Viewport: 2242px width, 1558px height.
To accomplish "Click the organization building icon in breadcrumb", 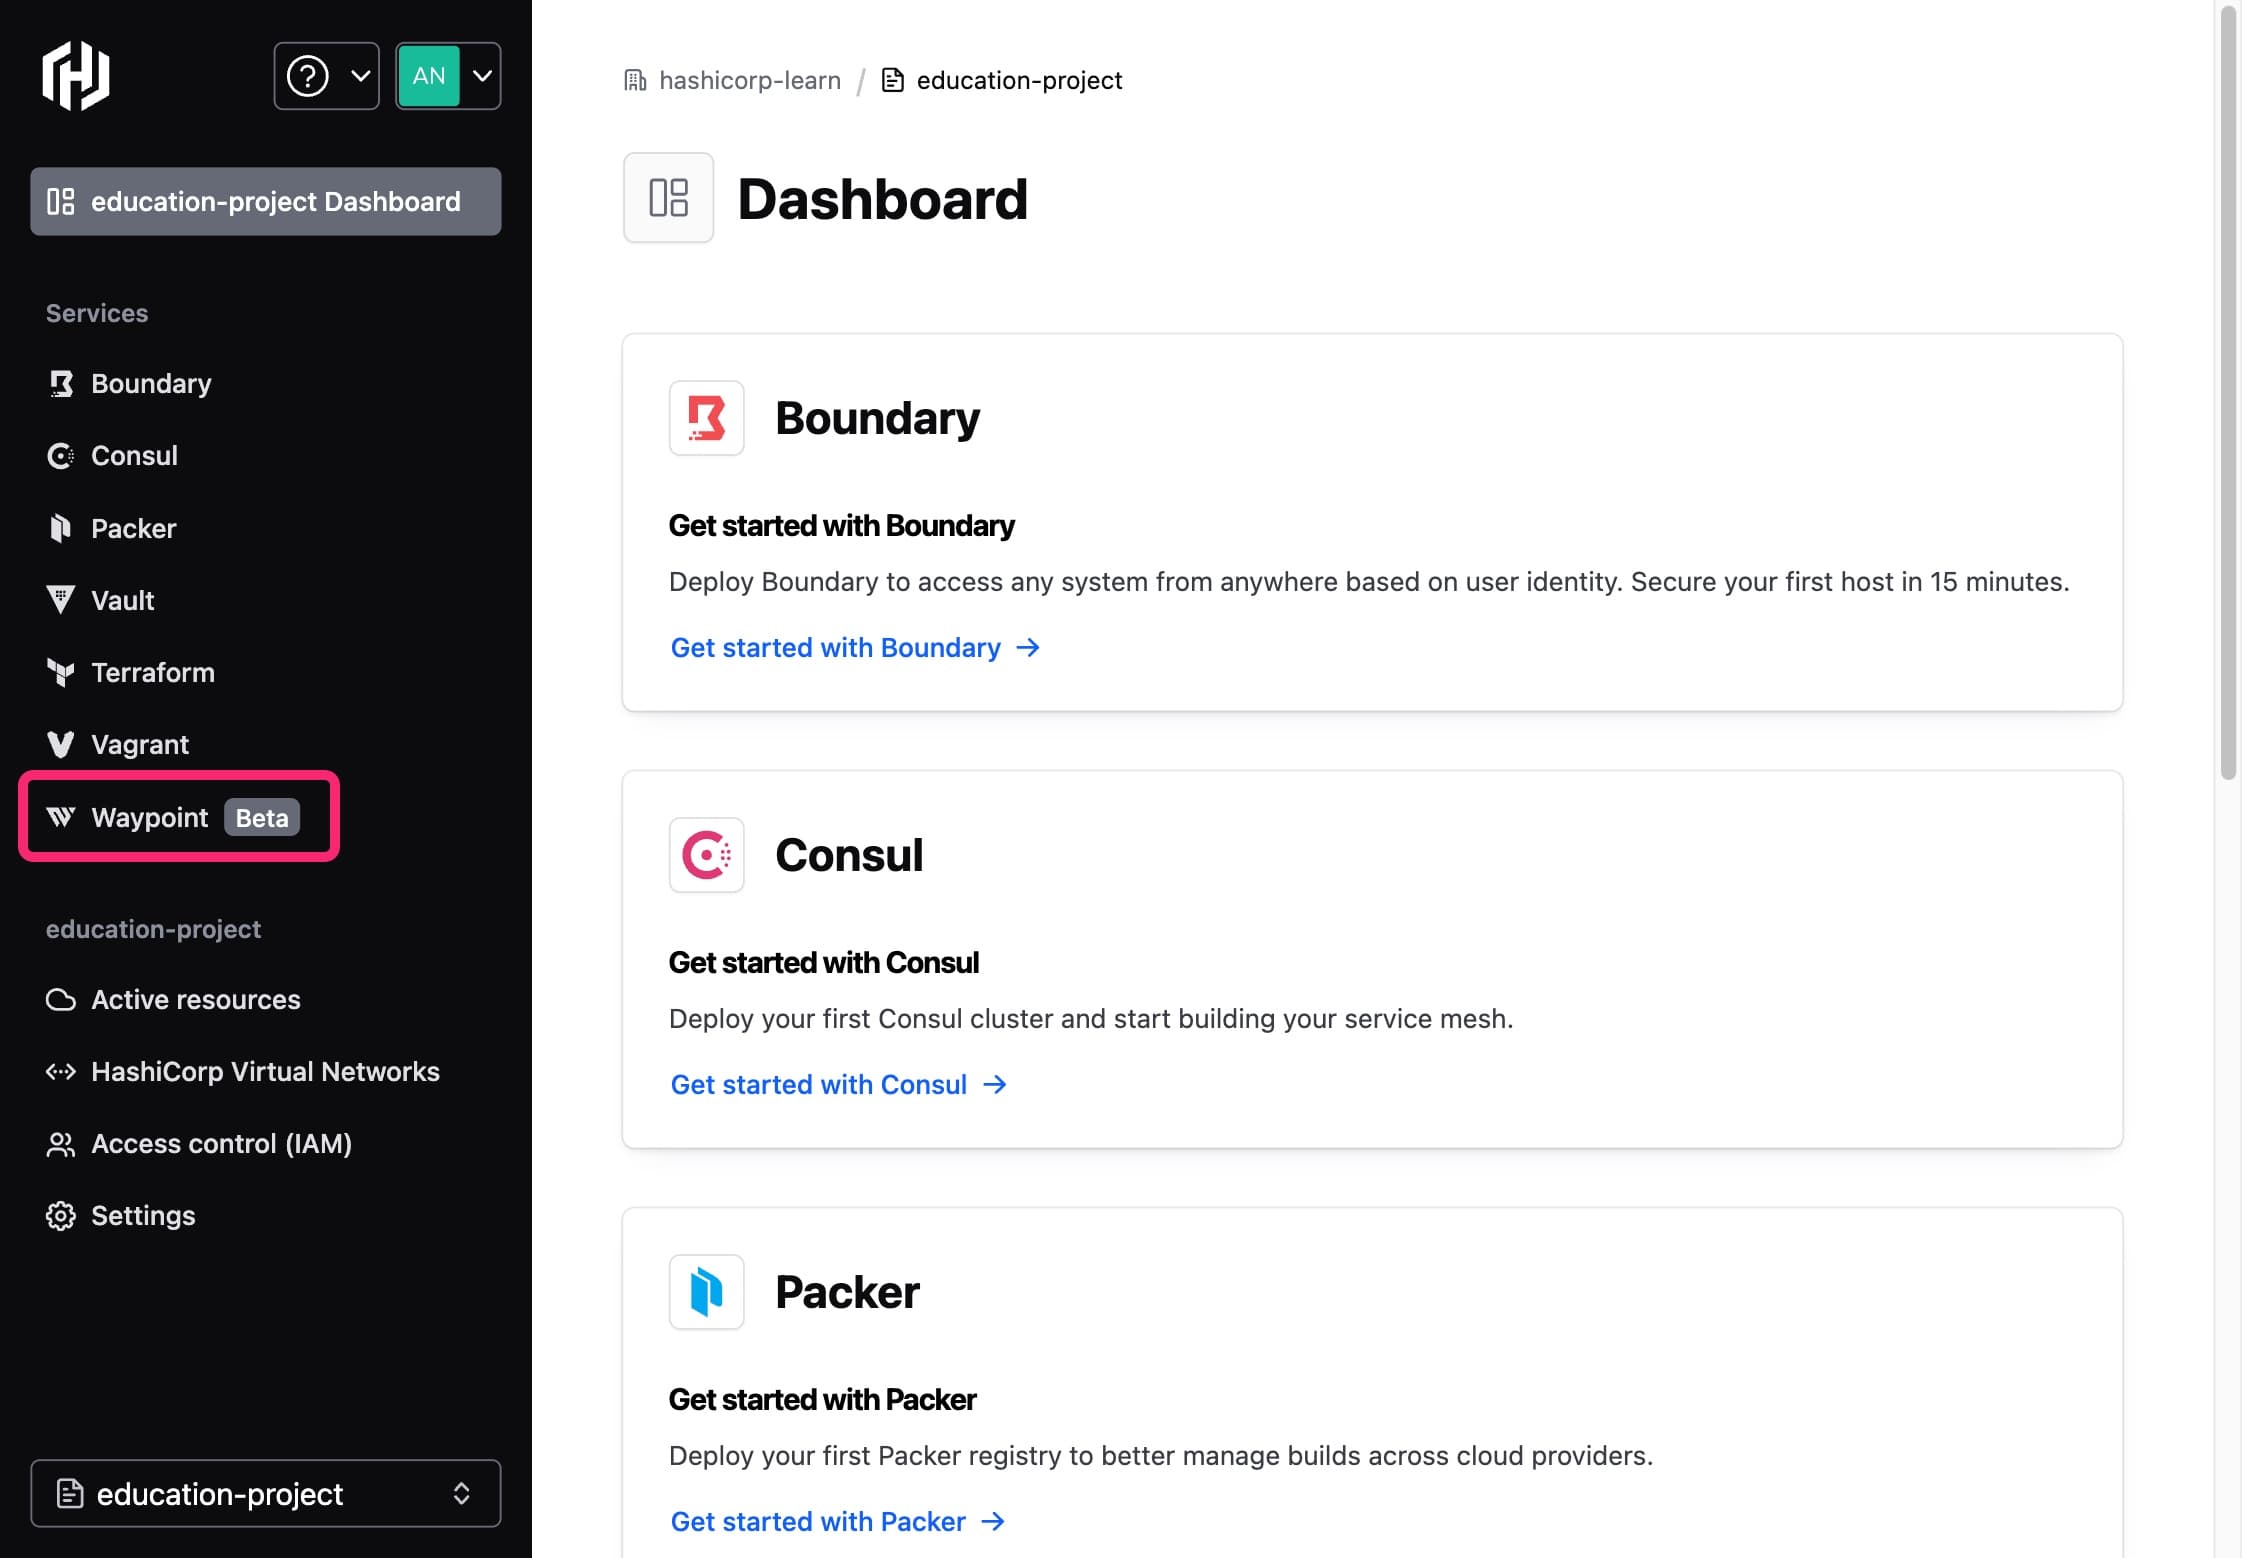I will (635, 80).
